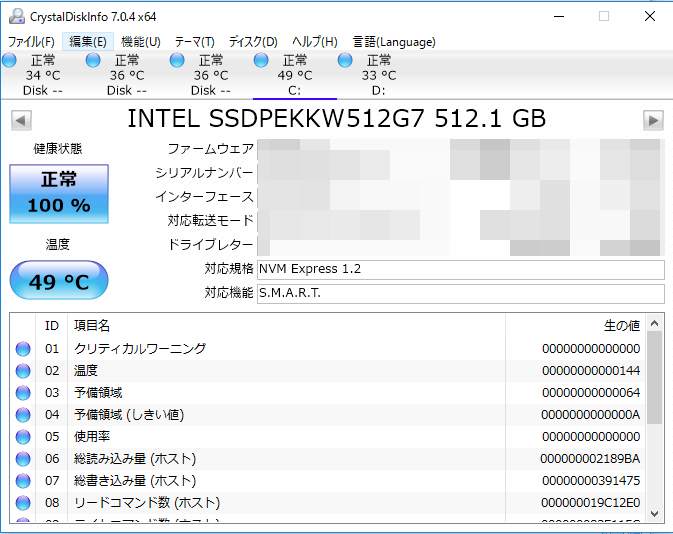673x534 pixels.
Task: Select the first 36 °C disk status orb
Action: click(x=93, y=61)
